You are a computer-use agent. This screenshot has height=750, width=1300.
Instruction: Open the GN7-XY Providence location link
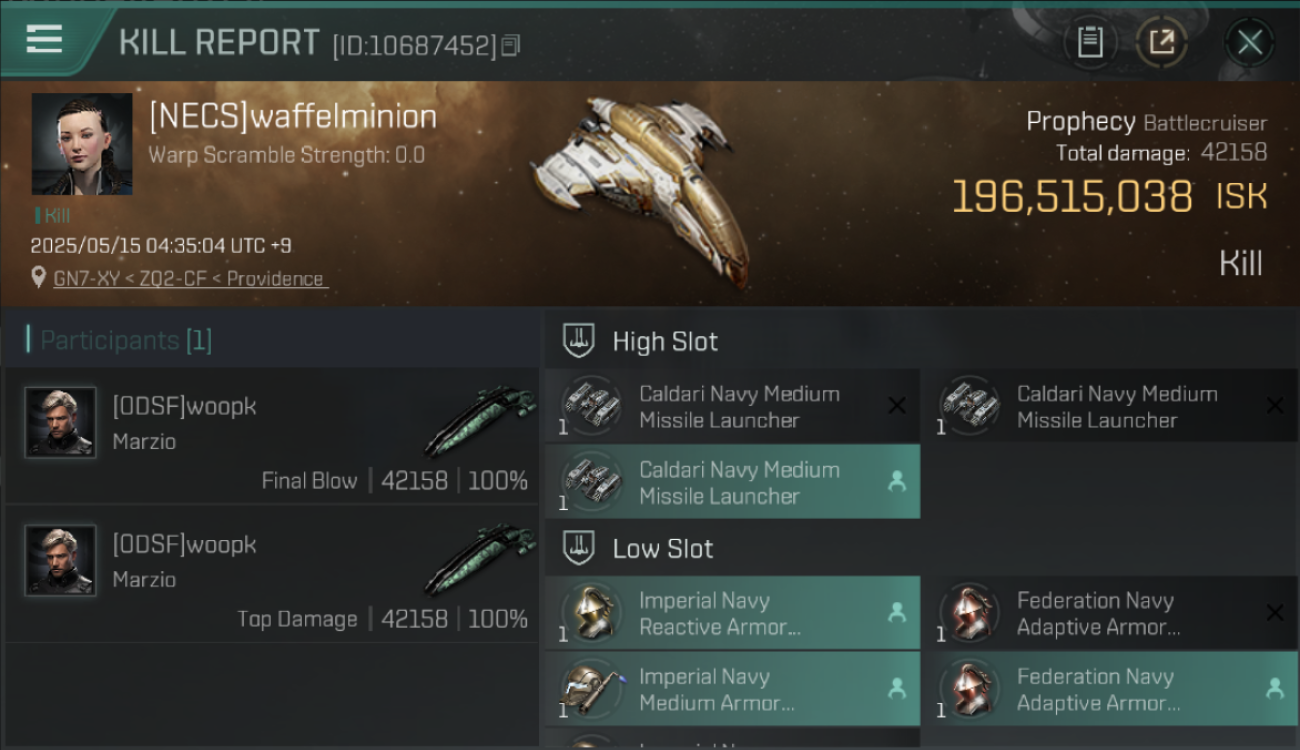pyautogui.click(x=189, y=279)
